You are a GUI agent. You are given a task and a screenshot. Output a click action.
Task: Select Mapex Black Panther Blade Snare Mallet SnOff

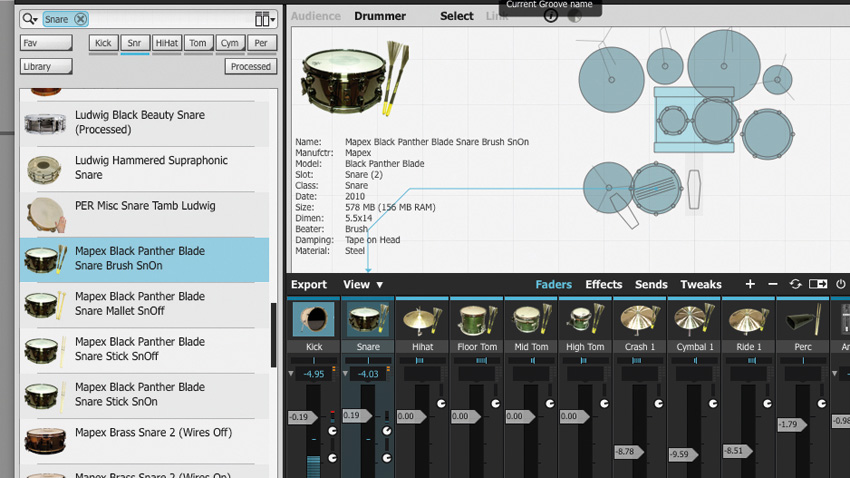[x=144, y=305]
